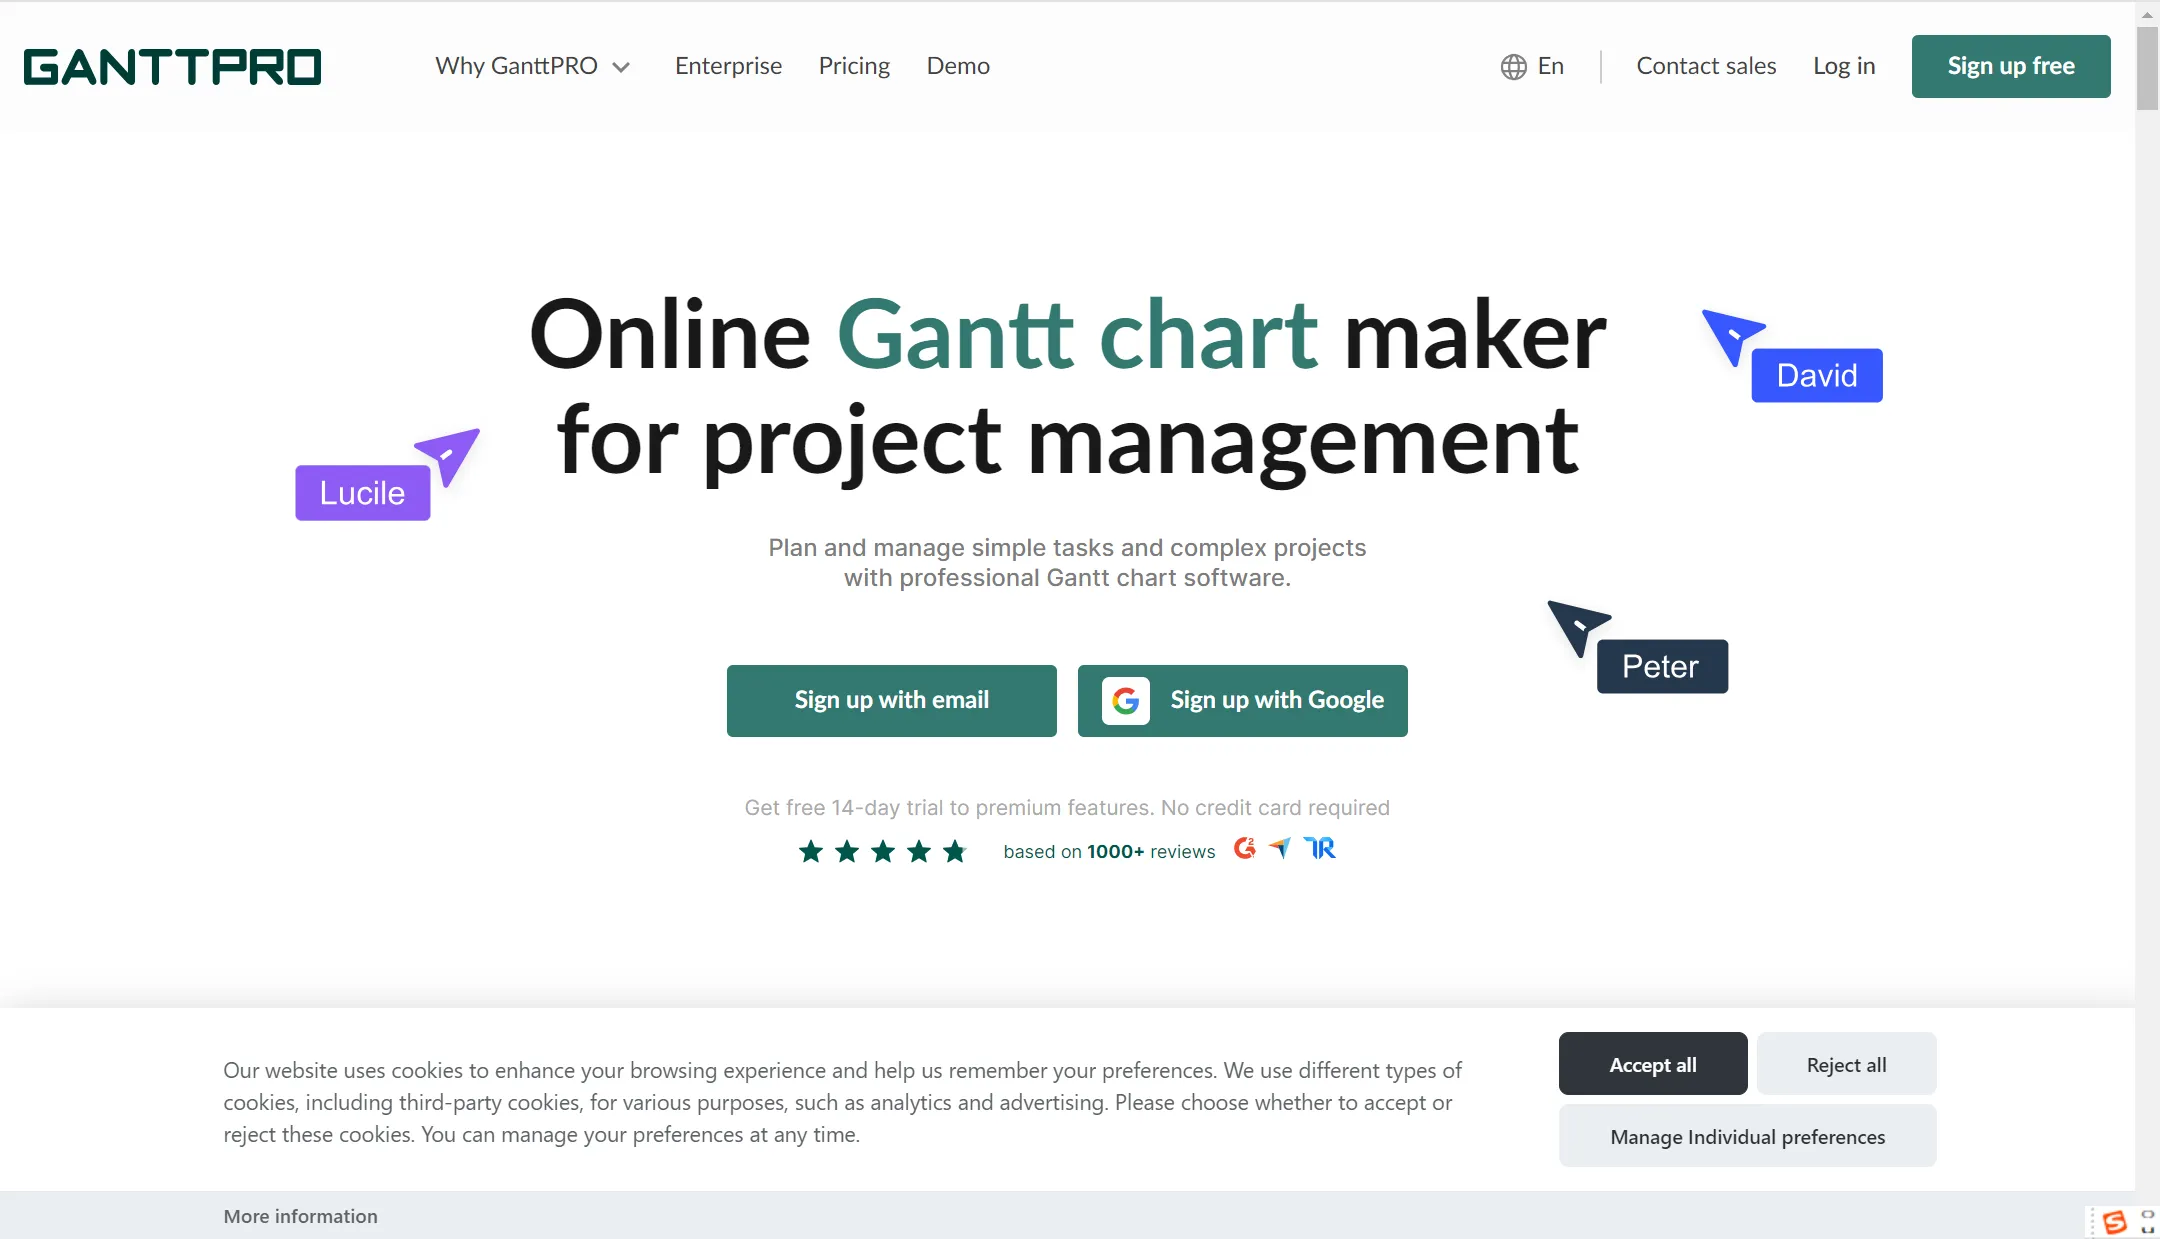Go to the Pricing page
Viewport: 2160px width, 1239px height.
[854, 66]
